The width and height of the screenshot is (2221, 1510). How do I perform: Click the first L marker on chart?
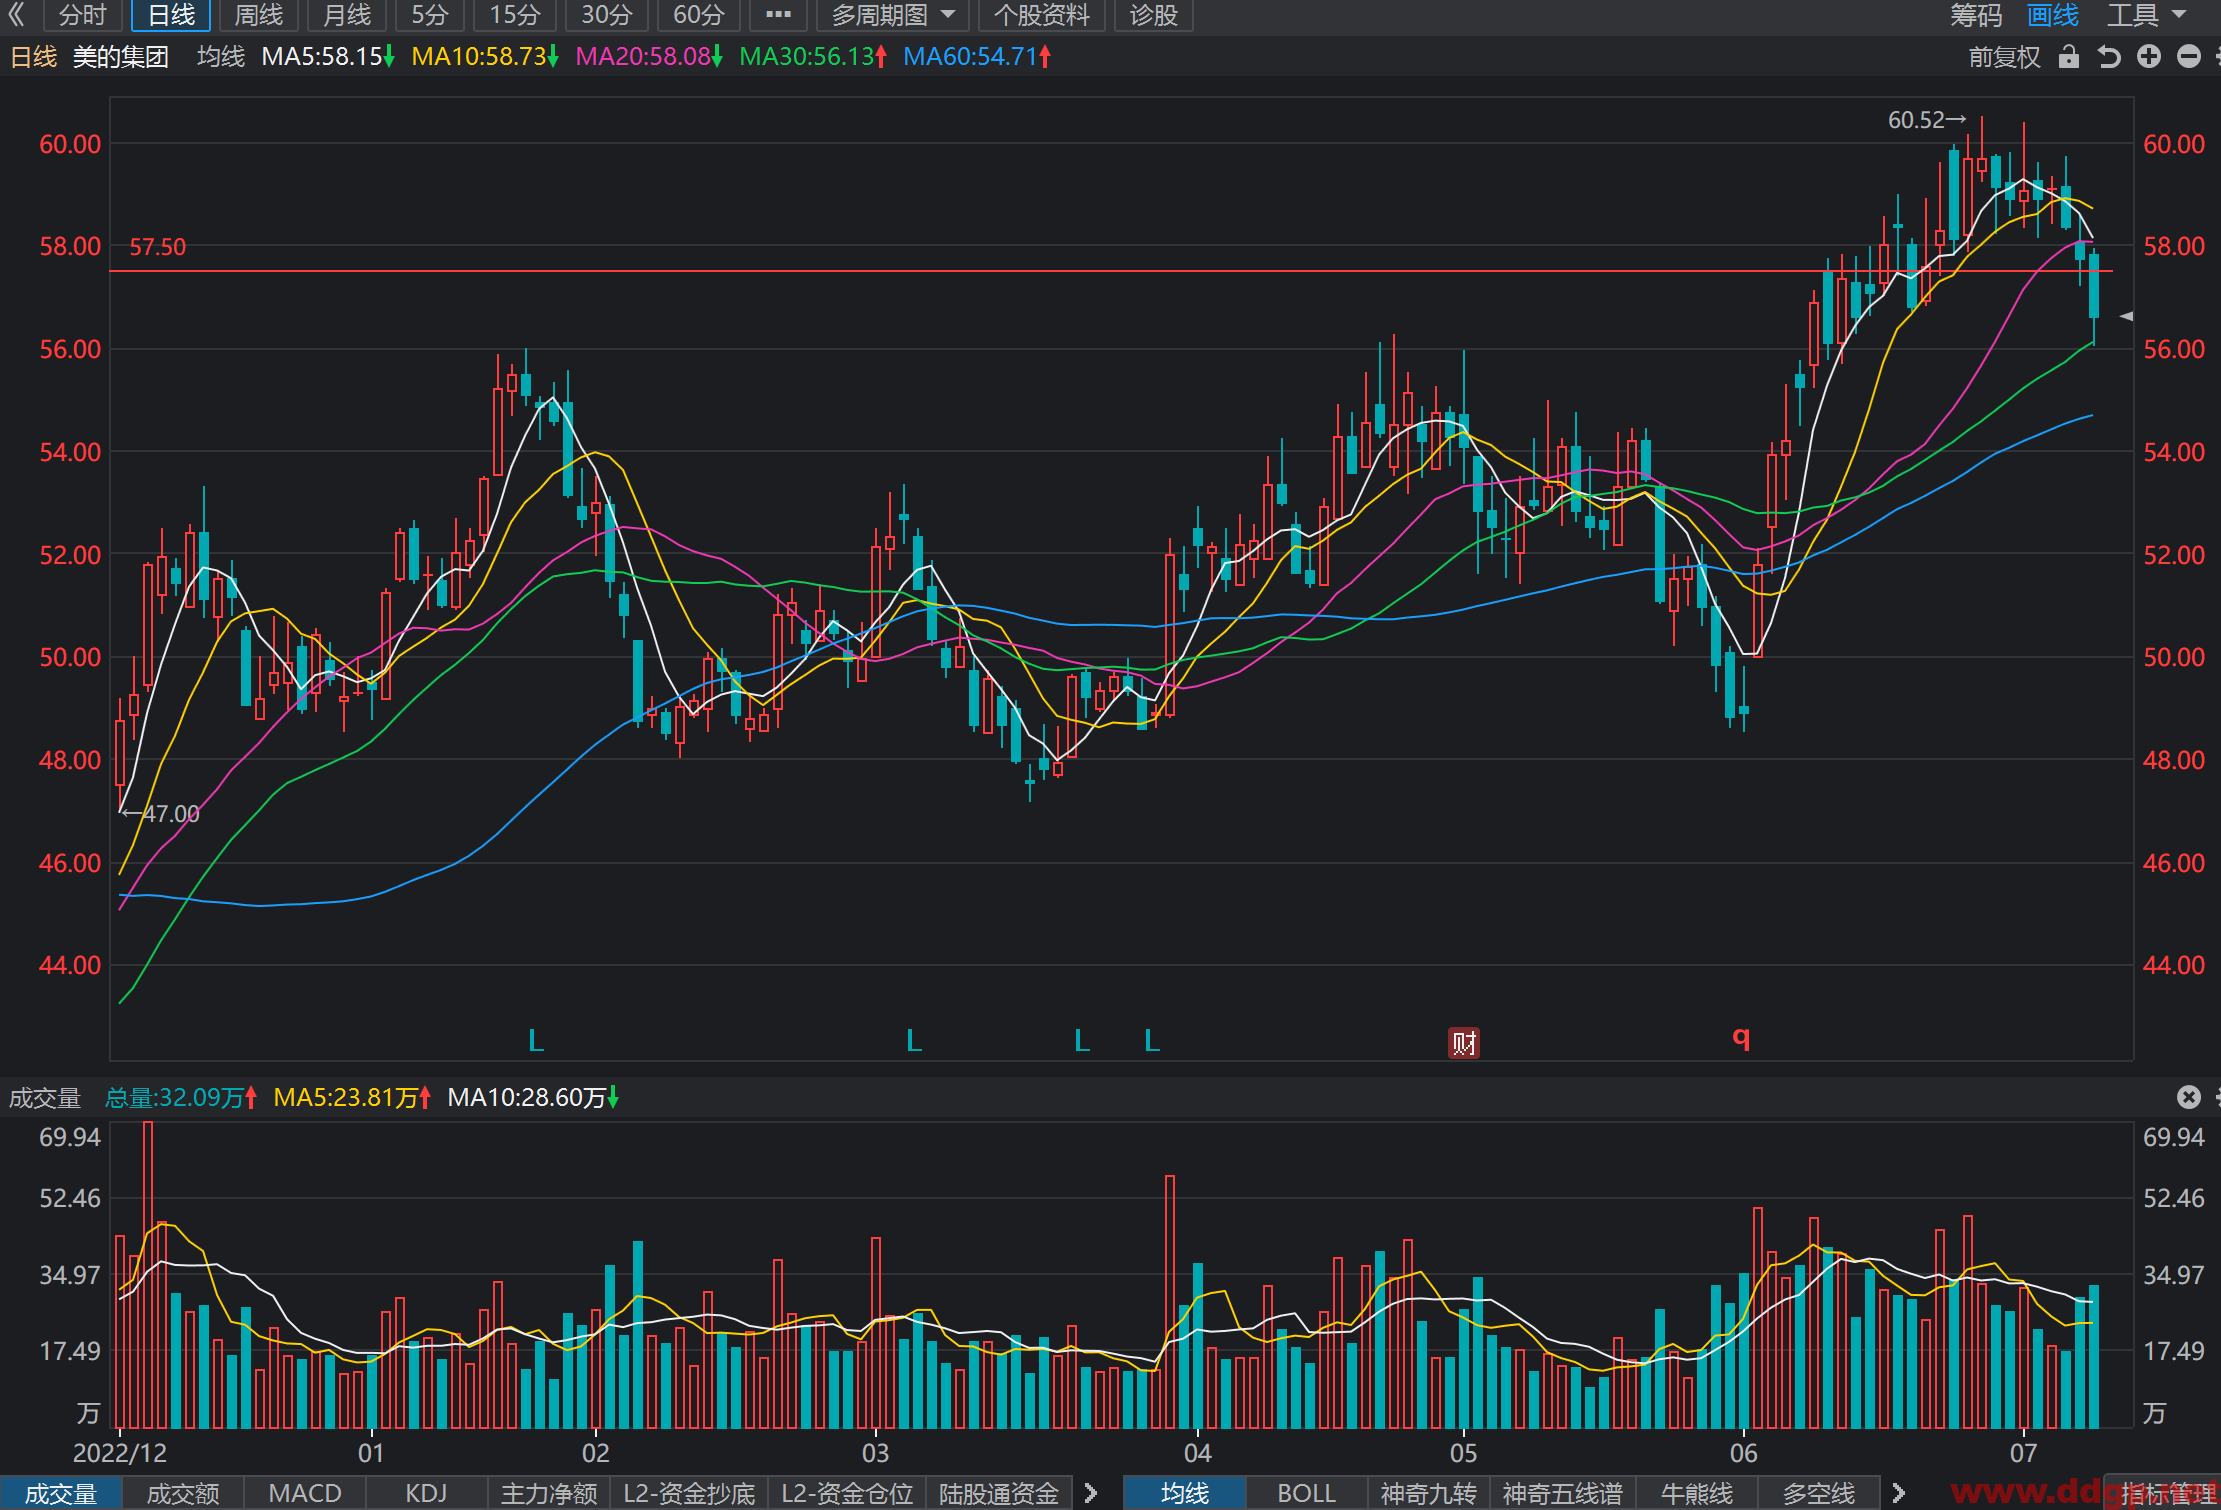pyautogui.click(x=536, y=1041)
